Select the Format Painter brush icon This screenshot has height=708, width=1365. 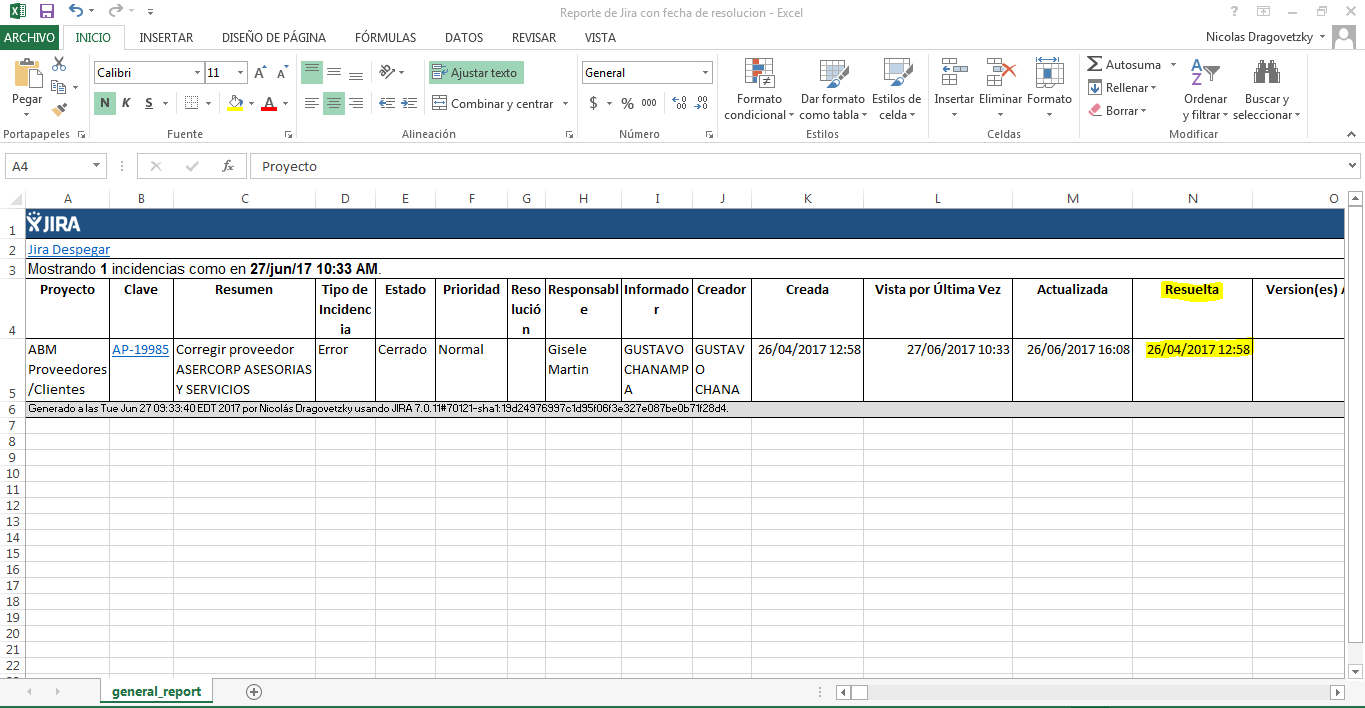click(x=59, y=109)
